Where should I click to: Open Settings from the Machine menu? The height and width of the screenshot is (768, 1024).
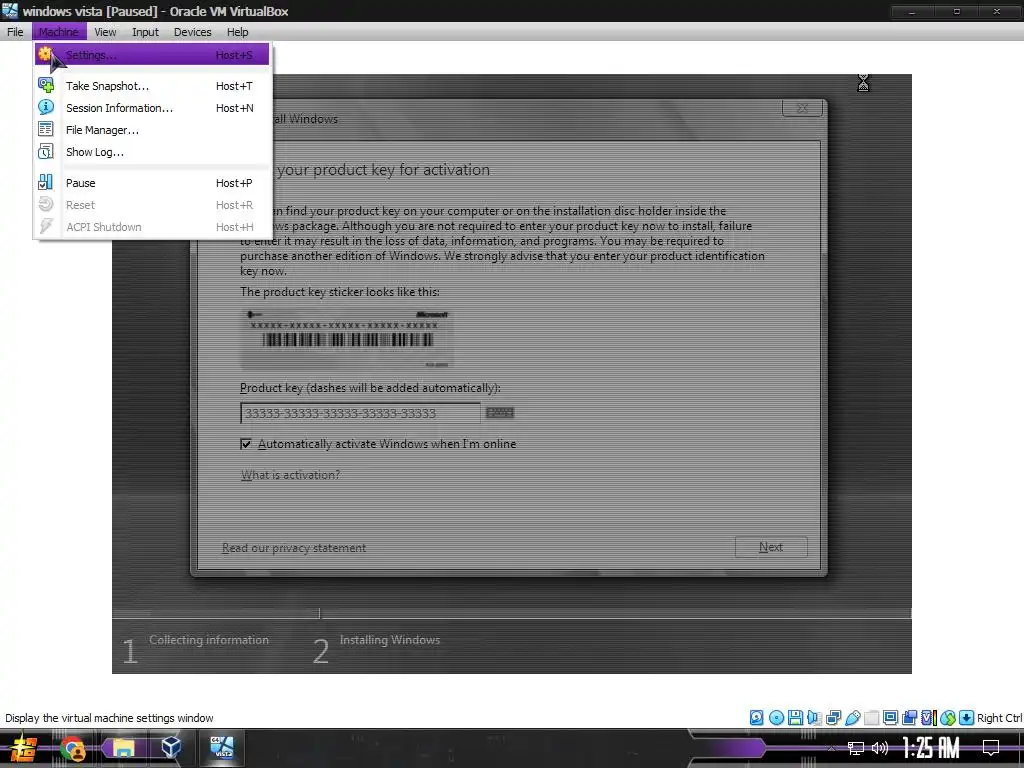pos(152,55)
